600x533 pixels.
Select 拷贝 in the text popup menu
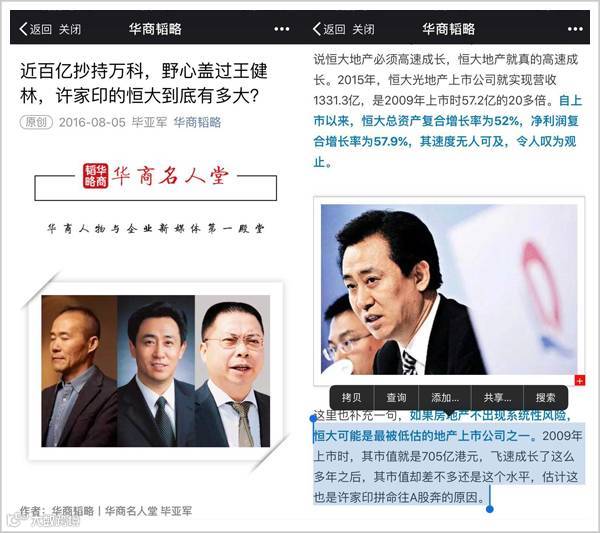pyautogui.click(x=351, y=398)
